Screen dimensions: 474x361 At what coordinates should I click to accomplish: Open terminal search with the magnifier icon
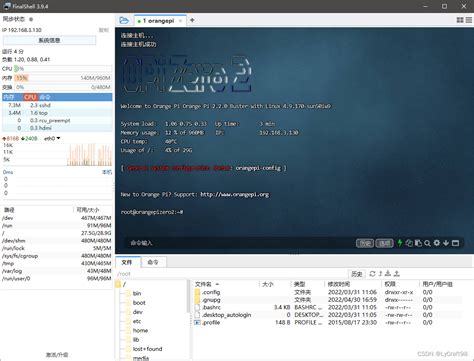427,243
